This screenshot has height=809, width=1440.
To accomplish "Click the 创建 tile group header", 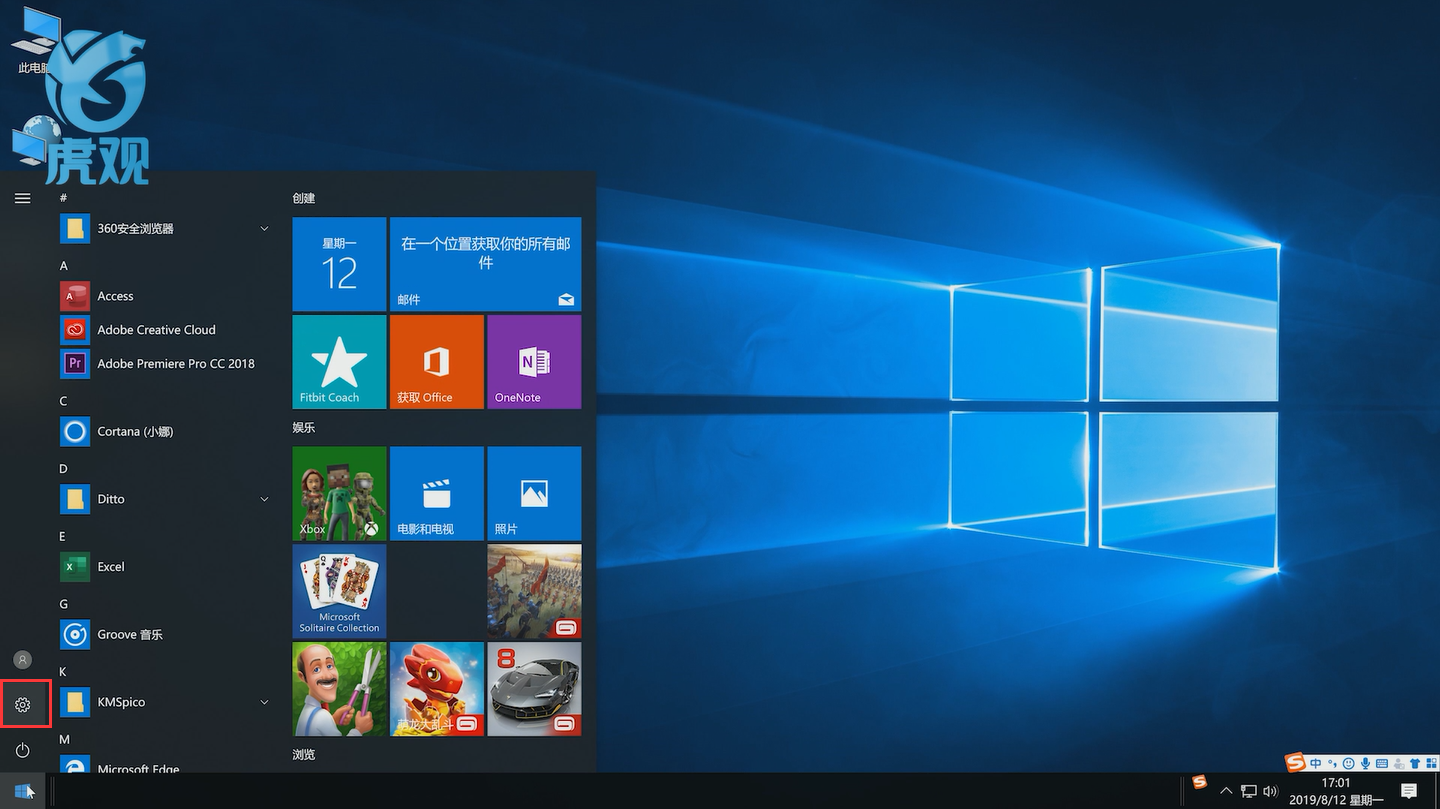I will (x=304, y=198).
